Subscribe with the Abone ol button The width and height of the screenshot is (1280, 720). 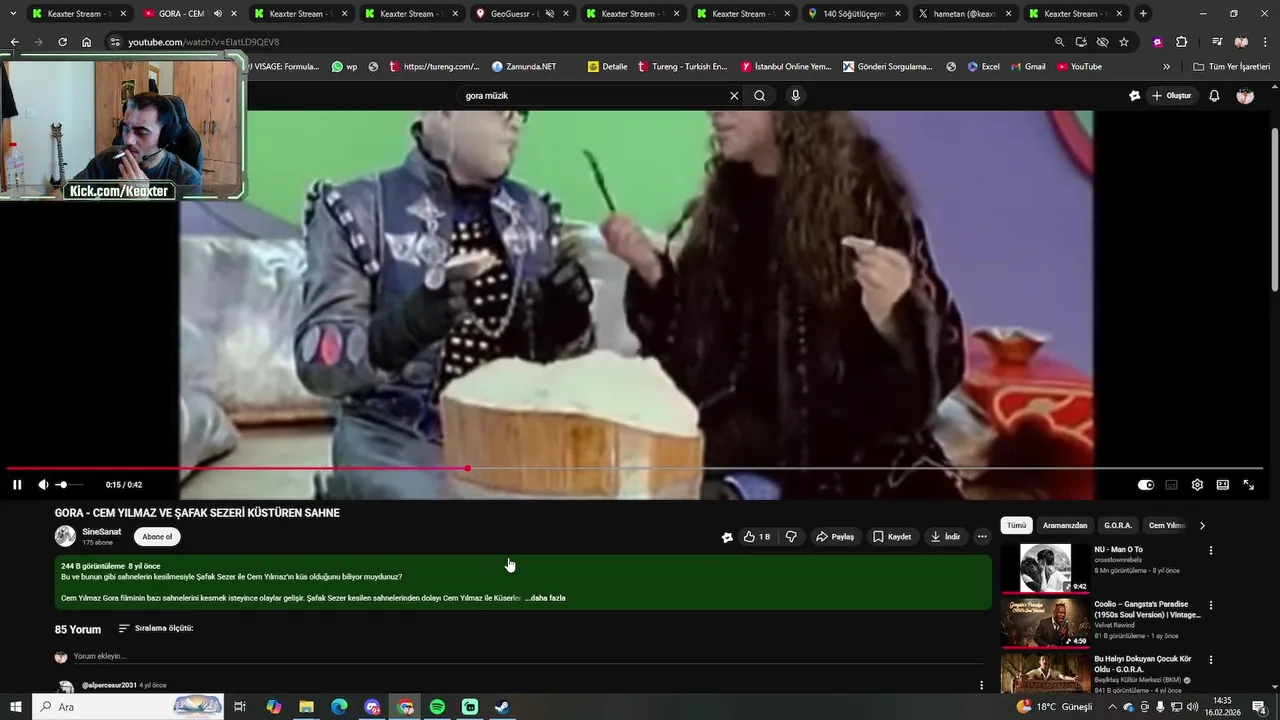coord(157,537)
